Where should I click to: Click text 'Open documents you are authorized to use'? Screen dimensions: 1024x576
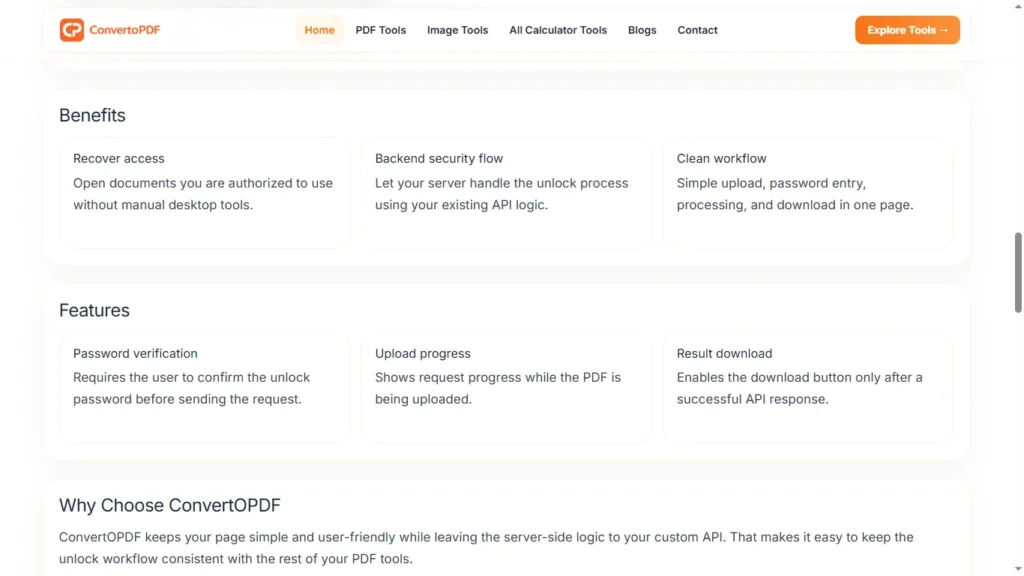point(203,184)
